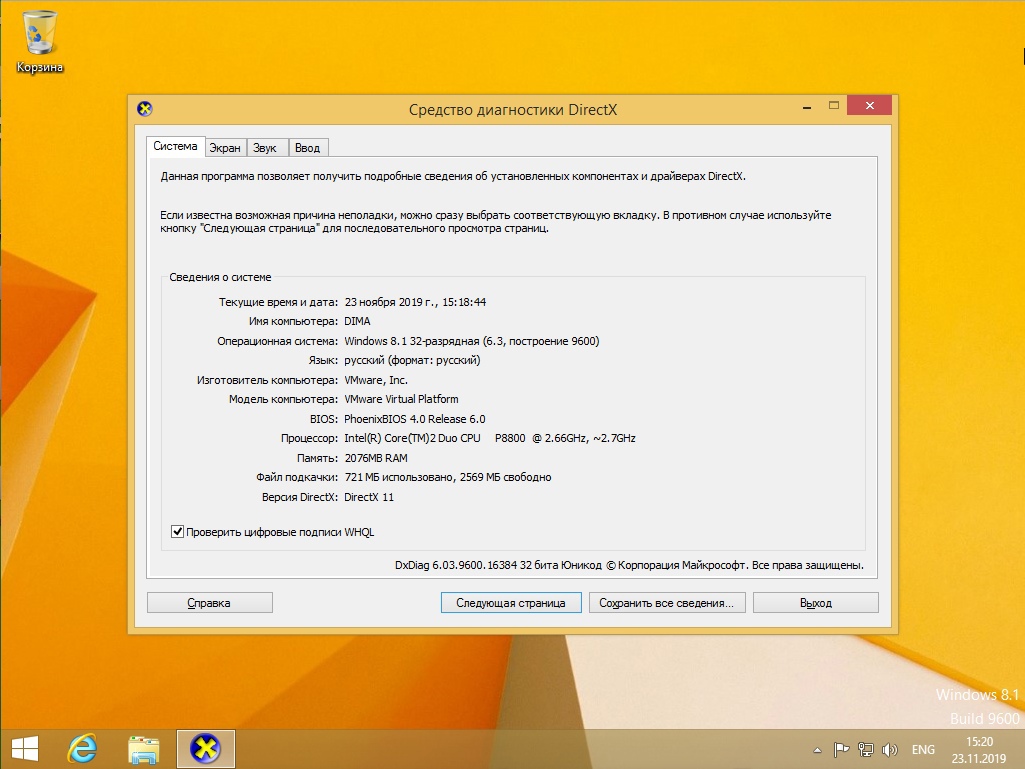
Task: Open File Explorer from the taskbar
Action: click(x=144, y=749)
